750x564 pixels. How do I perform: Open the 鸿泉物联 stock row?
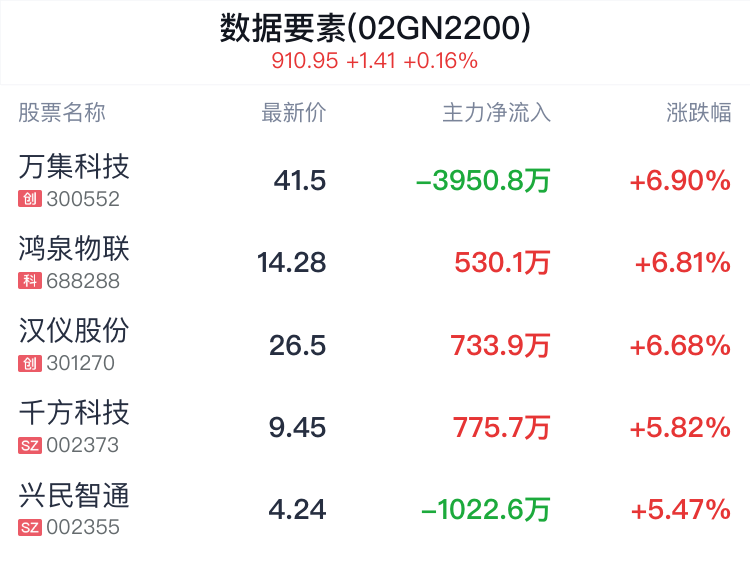pyautogui.click(x=375, y=263)
